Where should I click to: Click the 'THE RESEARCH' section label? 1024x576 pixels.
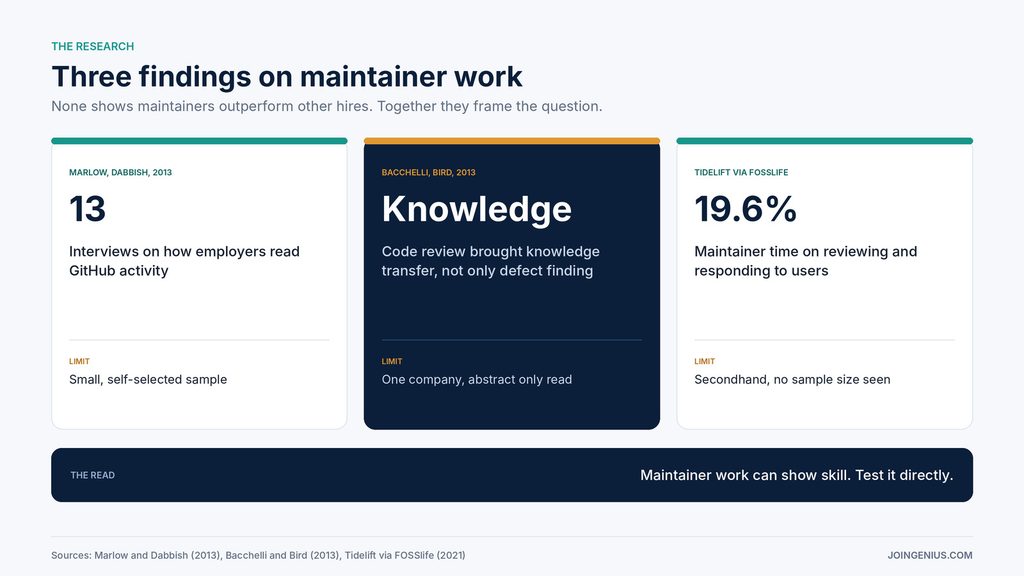point(93,46)
